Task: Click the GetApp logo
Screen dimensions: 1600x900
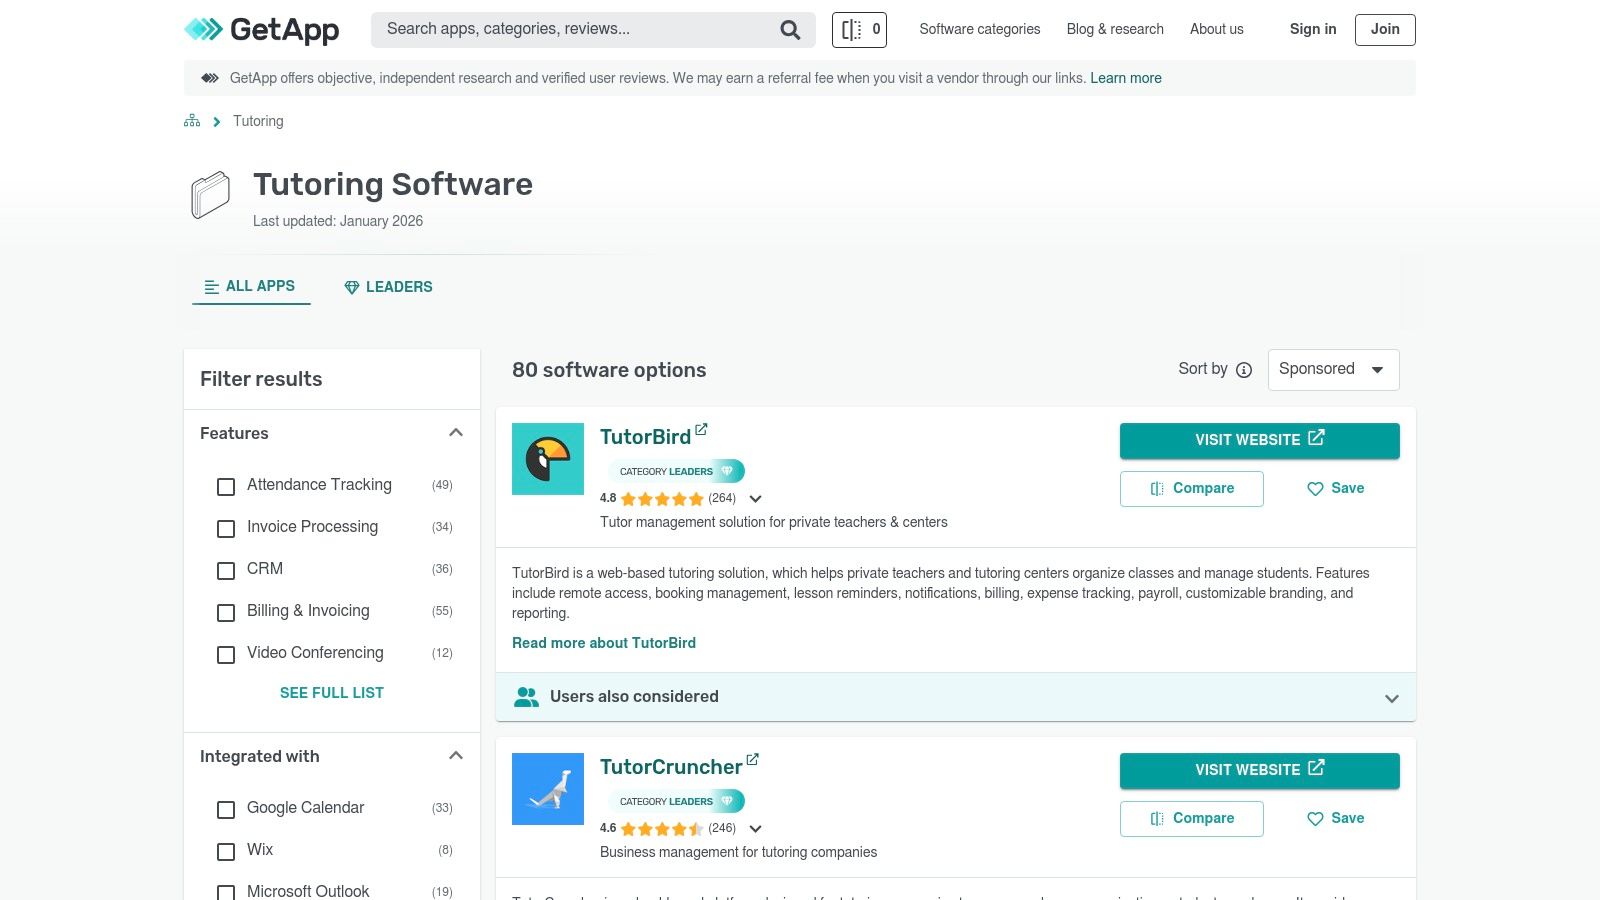Action: click(x=261, y=30)
